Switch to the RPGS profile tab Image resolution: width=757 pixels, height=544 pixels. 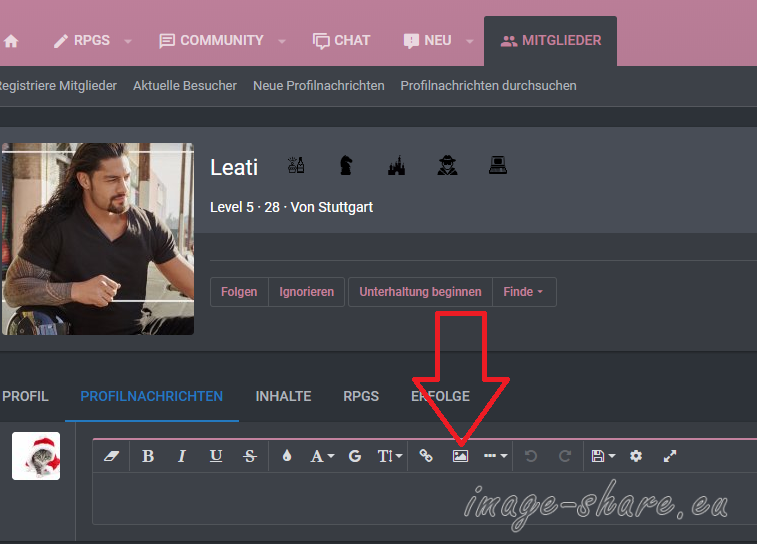361,396
